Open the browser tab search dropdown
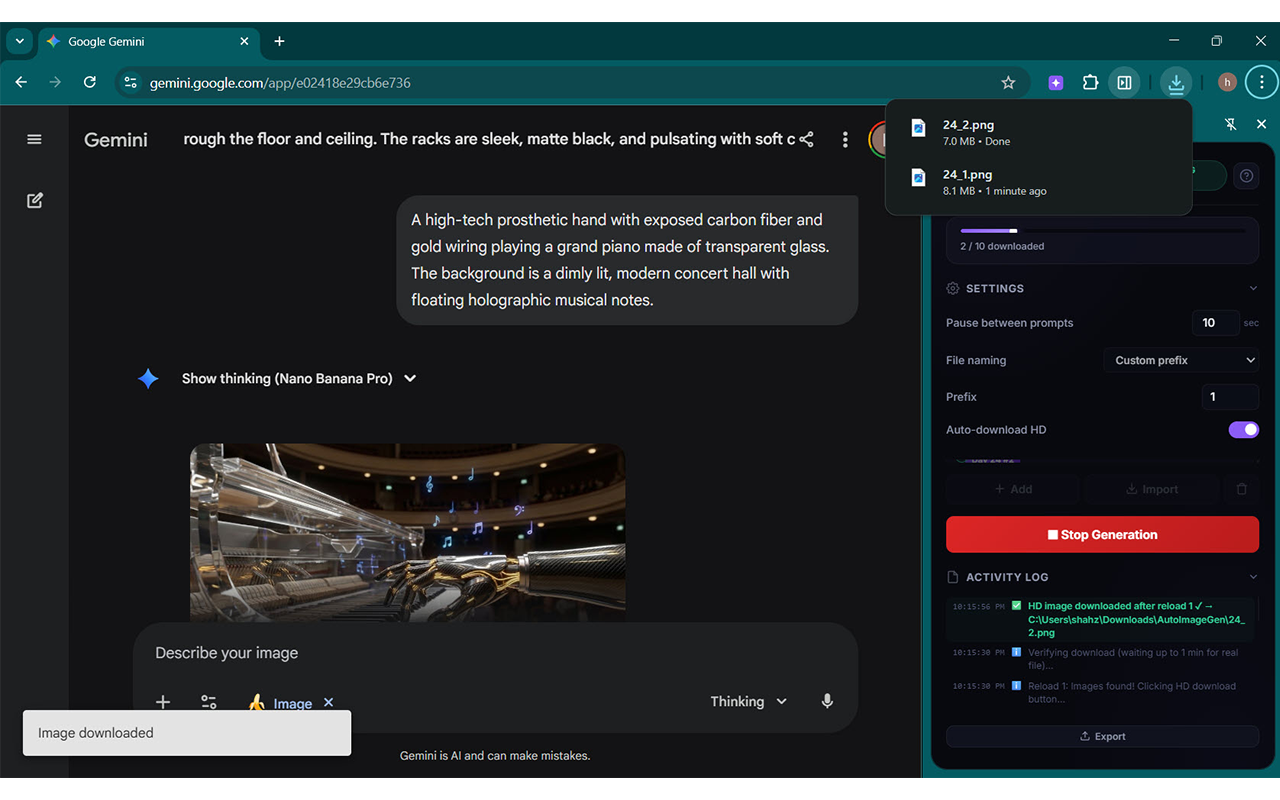The image size is (1280, 800). [19, 41]
